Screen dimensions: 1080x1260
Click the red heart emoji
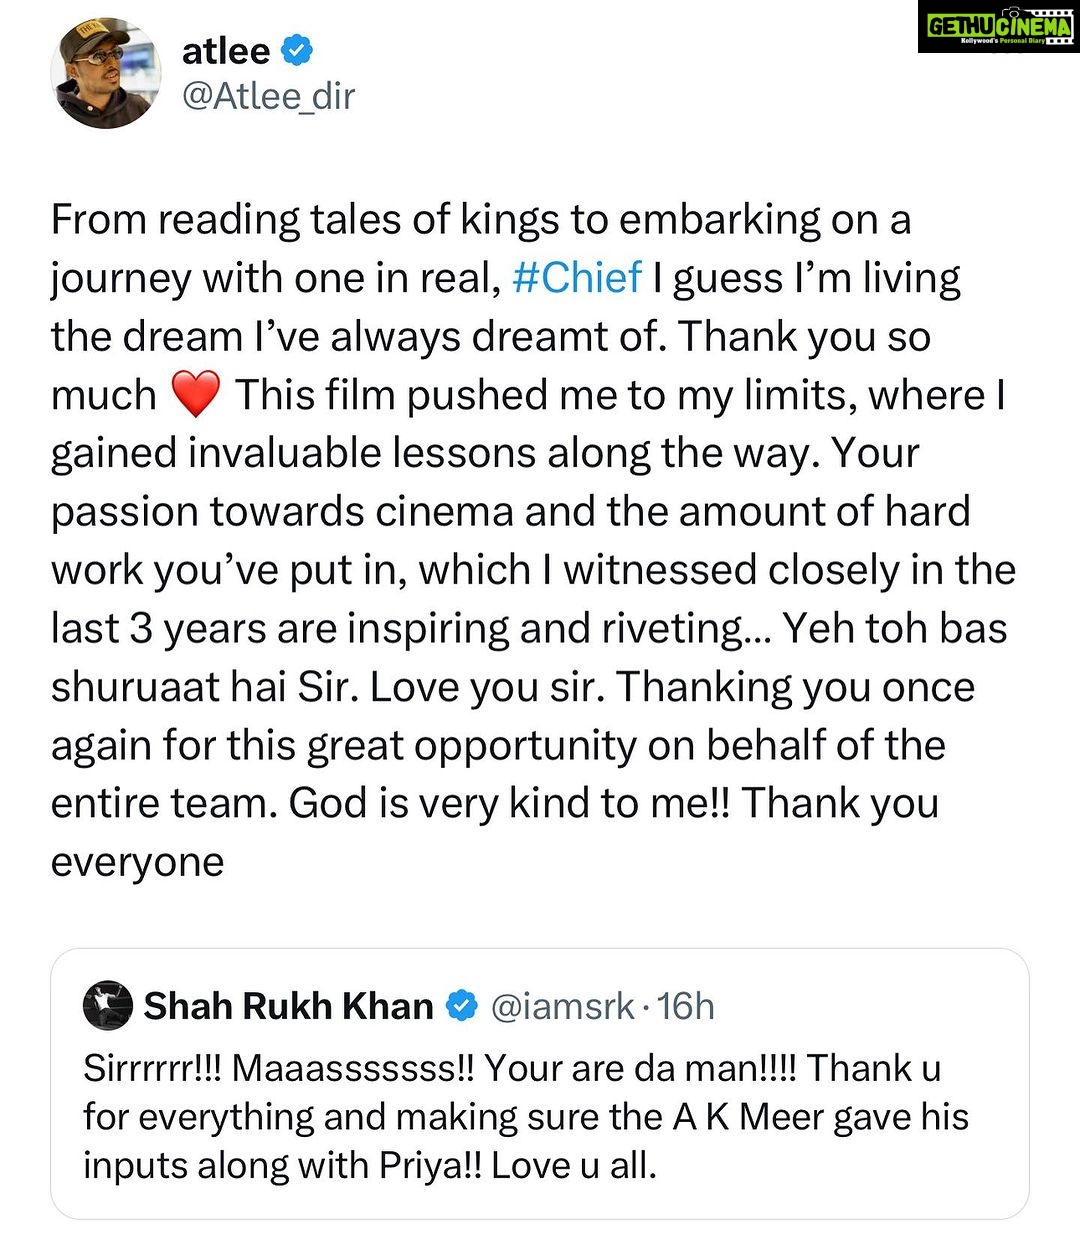[196, 395]
